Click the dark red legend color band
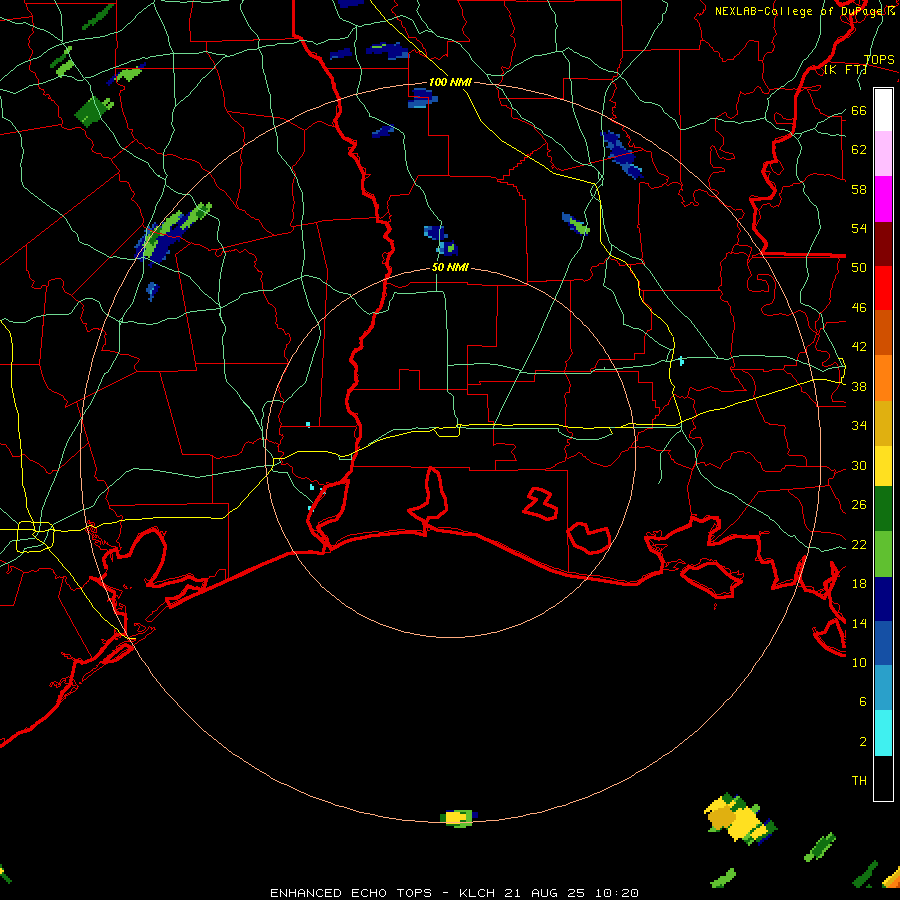Image resolution: width=900 pixels, height=900 pixels. tap(883, 243)
